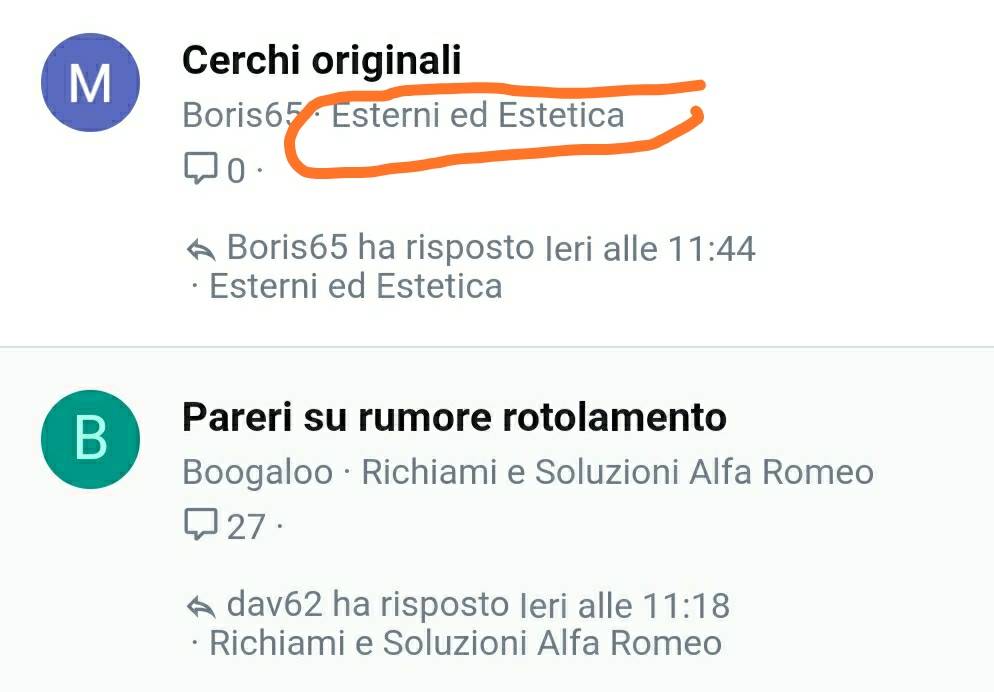
Task: Click the reply arrow icon before dav62
Action: click(x=202, y=606)
